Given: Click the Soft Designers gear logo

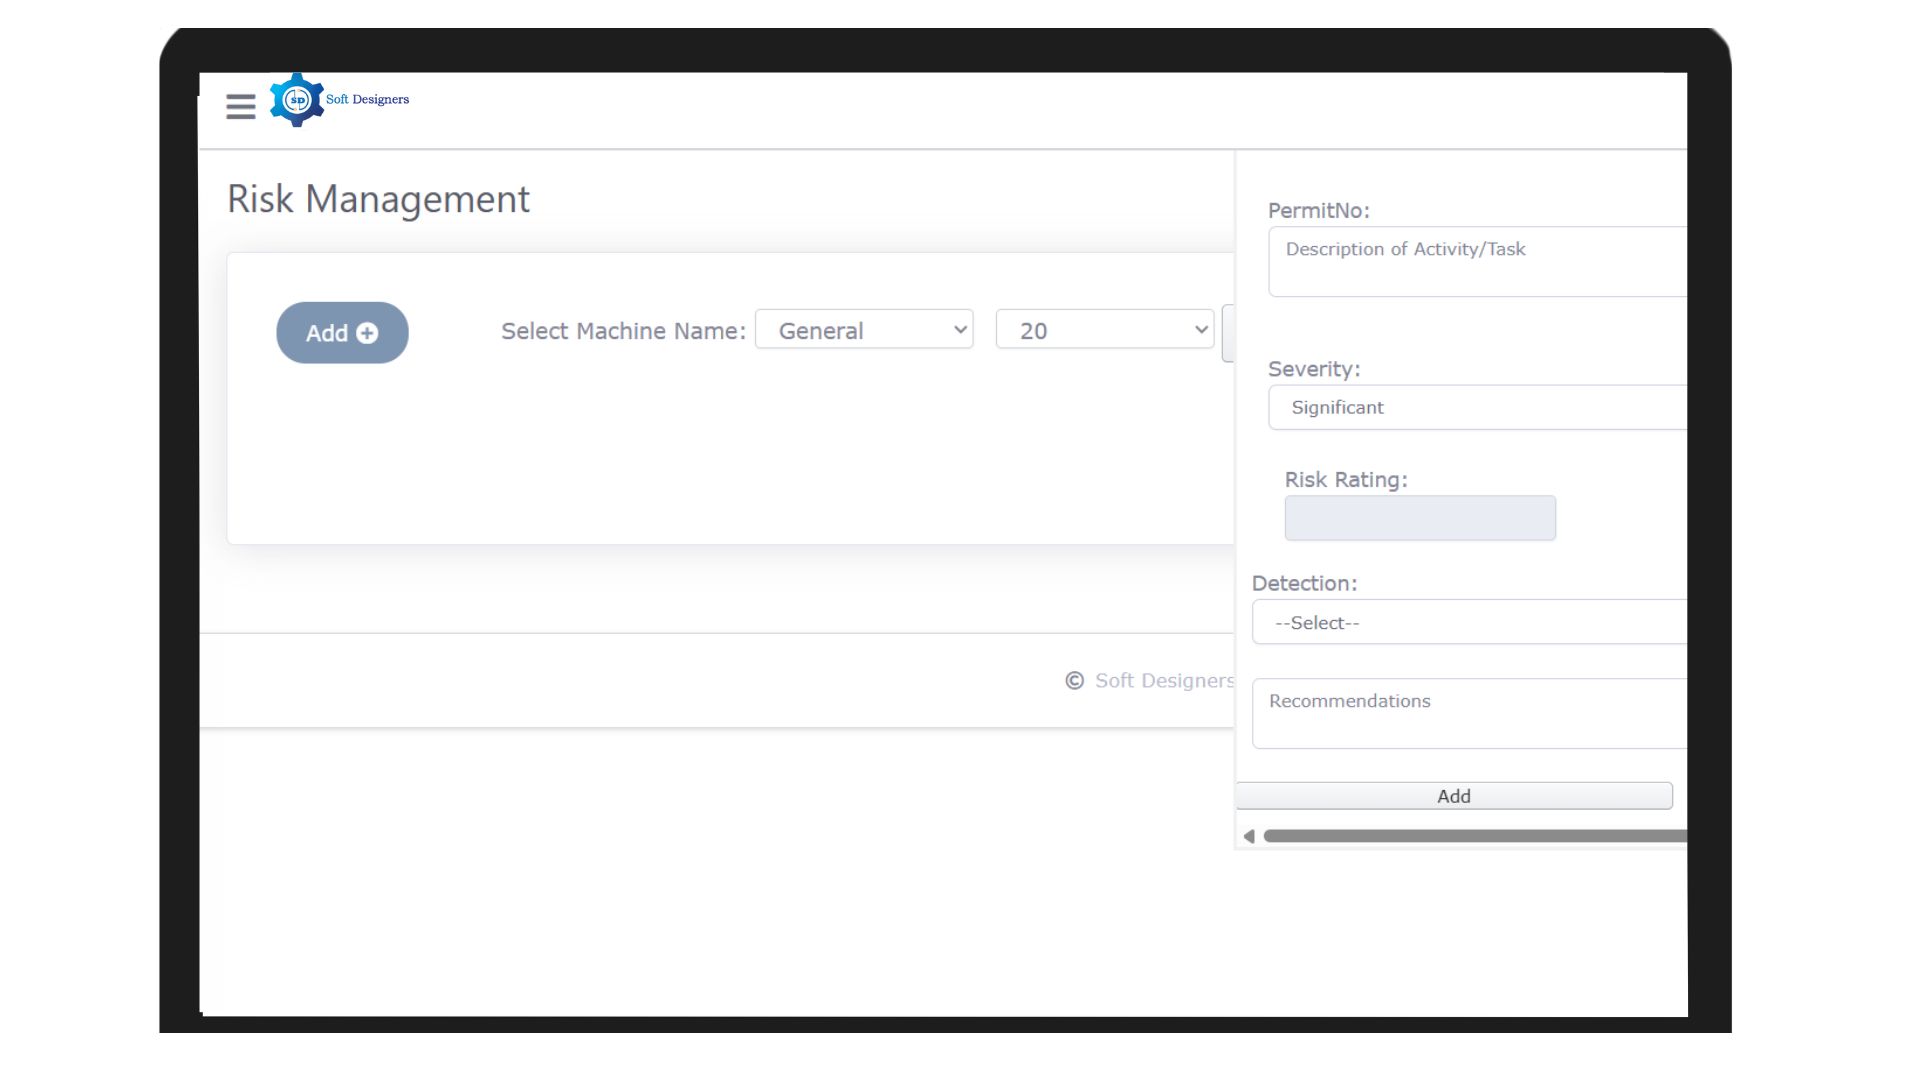Looking at the screenshot, I should 297,100.
